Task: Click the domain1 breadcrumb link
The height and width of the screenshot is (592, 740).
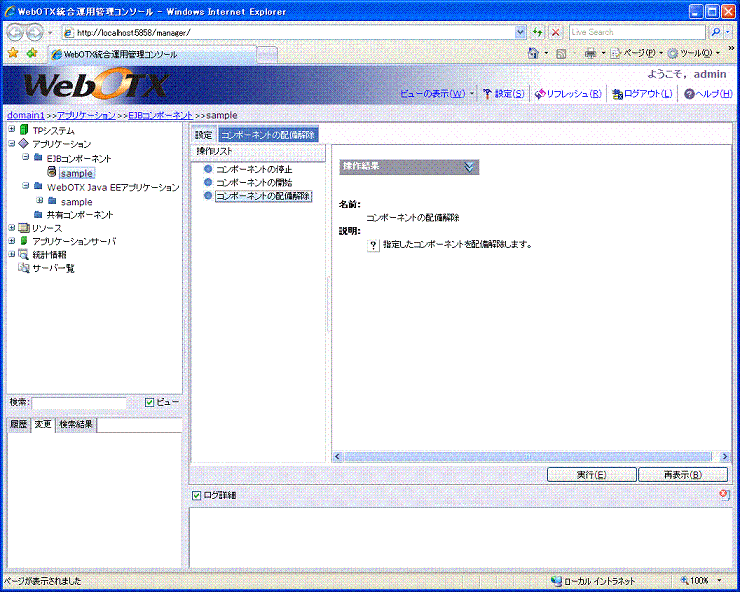Action: 25,115
